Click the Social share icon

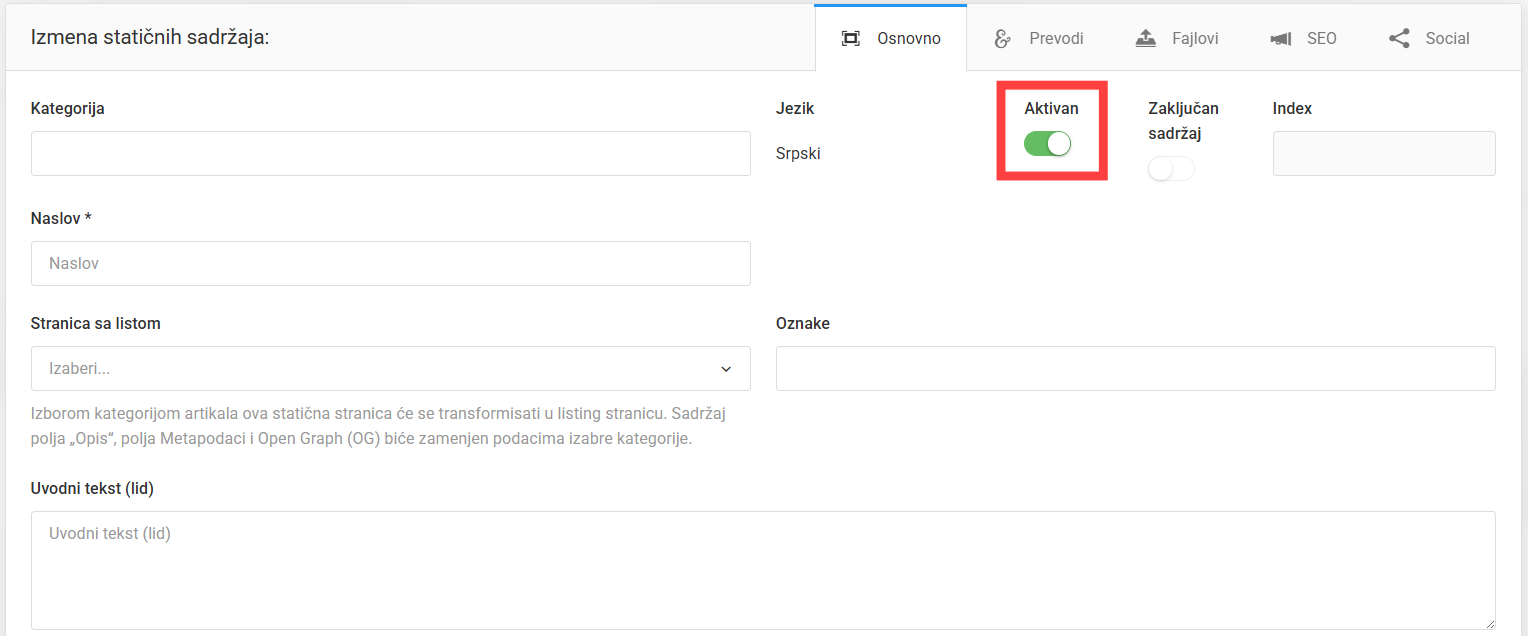pyautogui.click(x=1400, y=39)
